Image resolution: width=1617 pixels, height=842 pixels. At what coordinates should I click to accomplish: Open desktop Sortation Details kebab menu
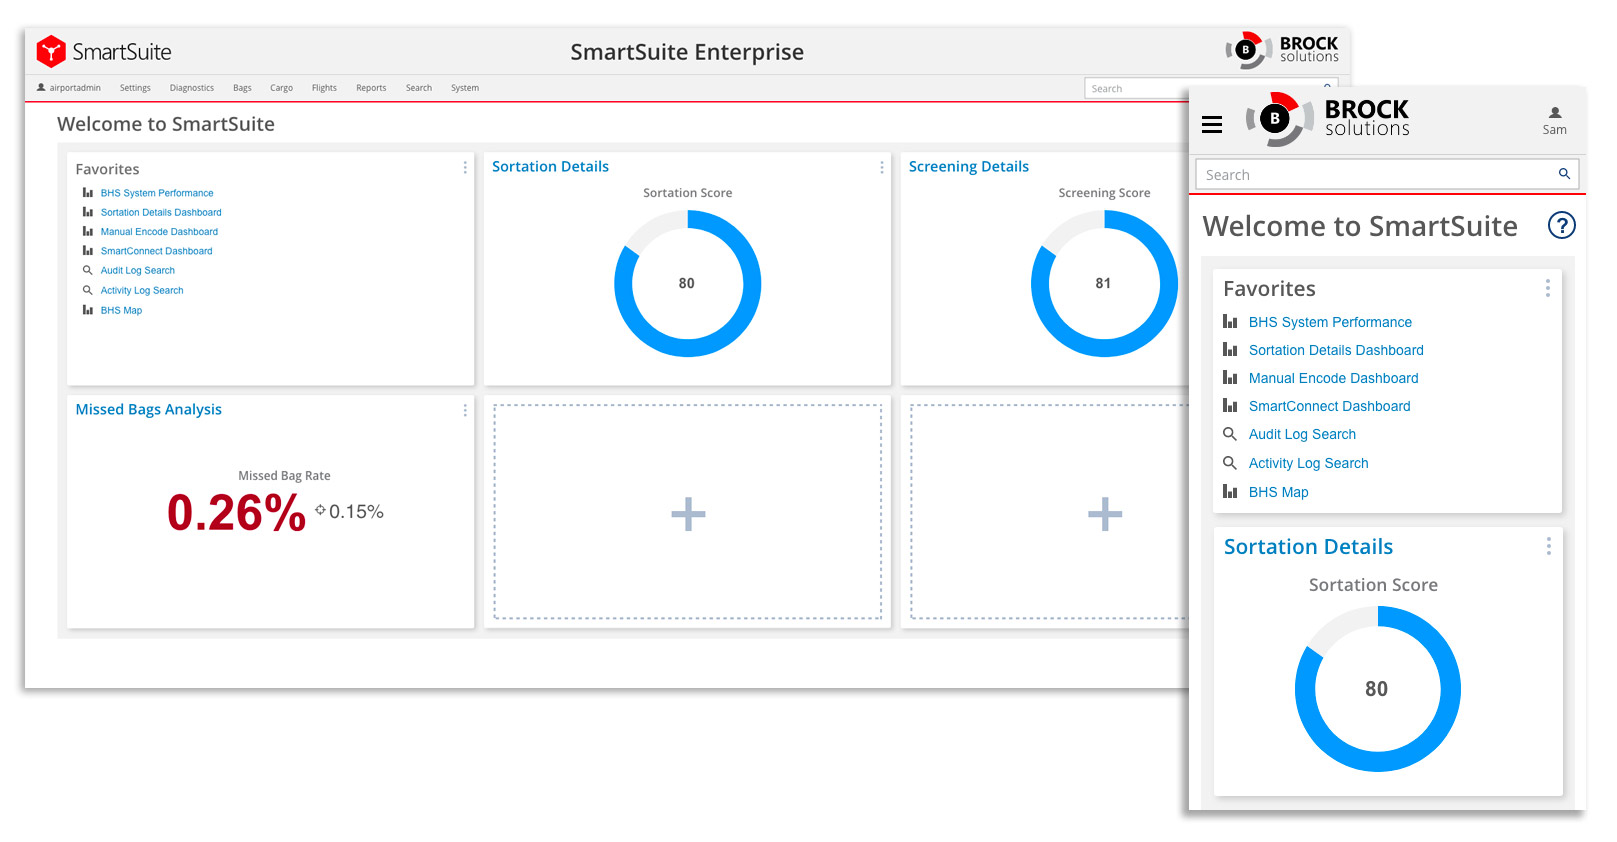pos(882,167)
